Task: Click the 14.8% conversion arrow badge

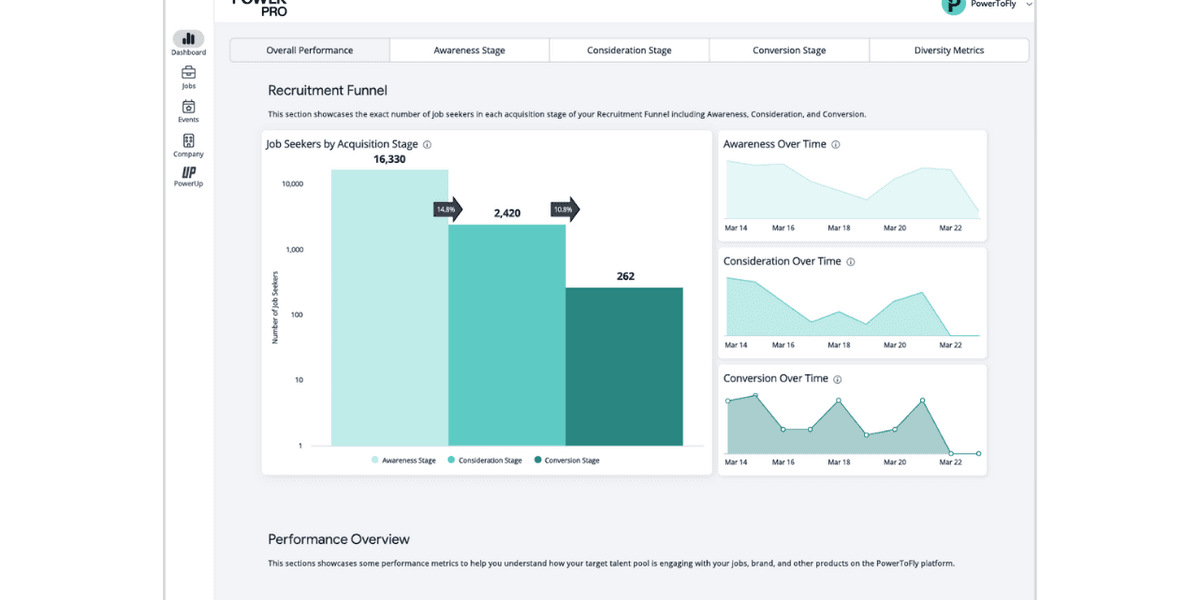Action: [448, 209]
